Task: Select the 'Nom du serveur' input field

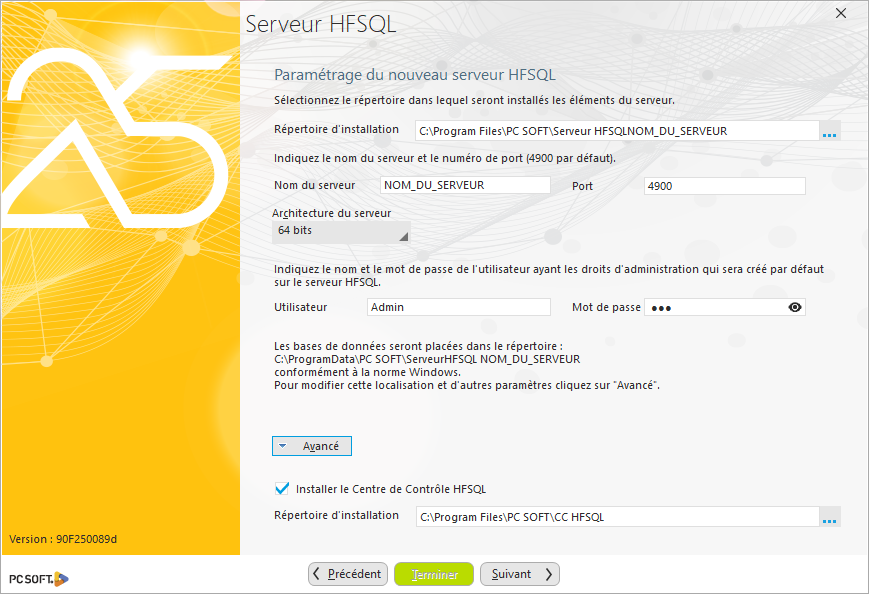Action: point(465,184)
